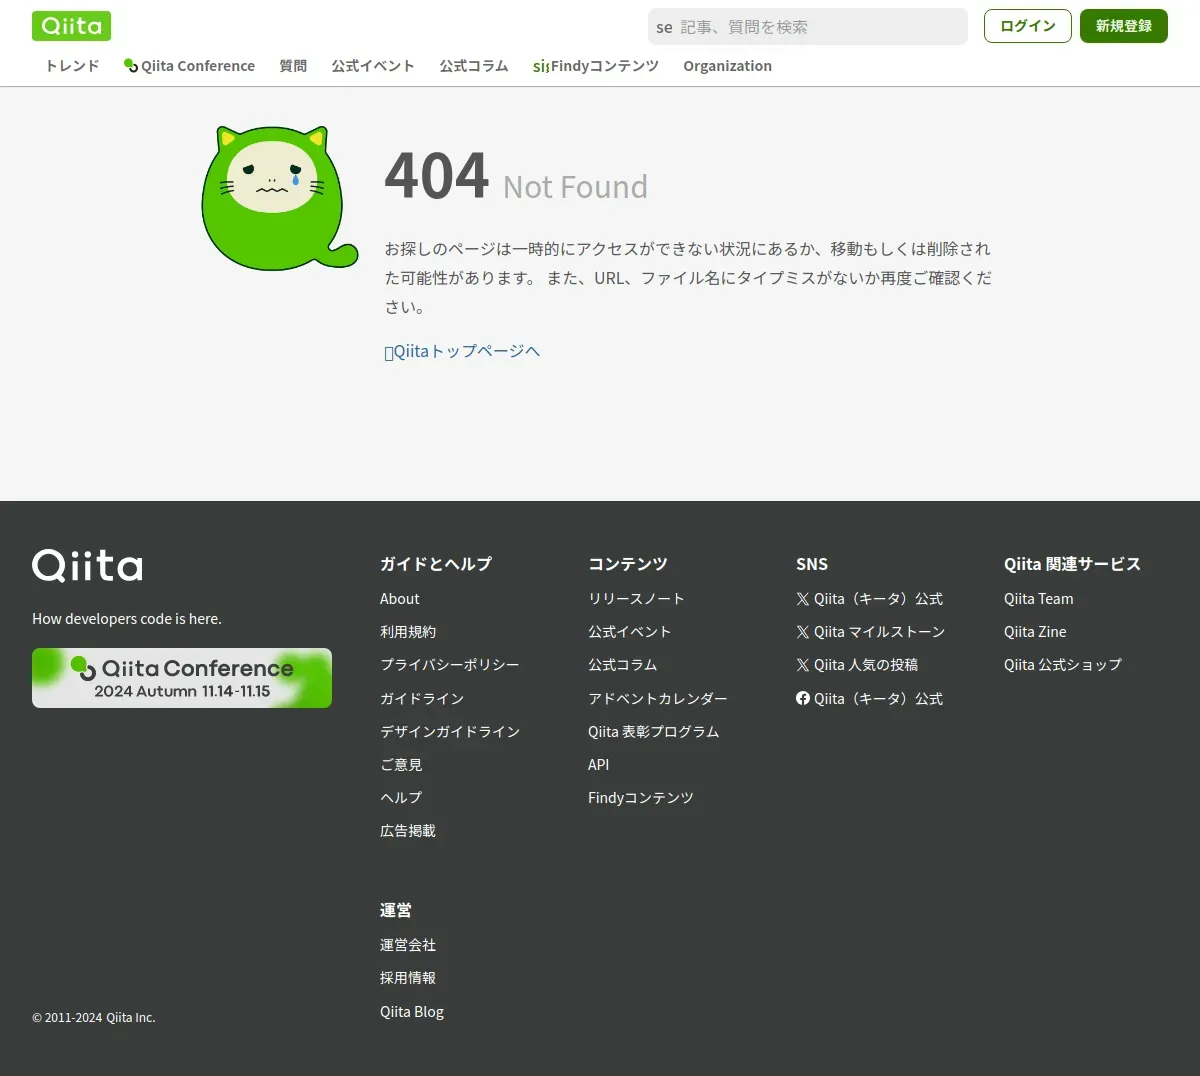This screenshot has height=1076, width=1200.
Task: Click X icon beside Qiita マイルストーン
Action: click(x=803, y=632)
